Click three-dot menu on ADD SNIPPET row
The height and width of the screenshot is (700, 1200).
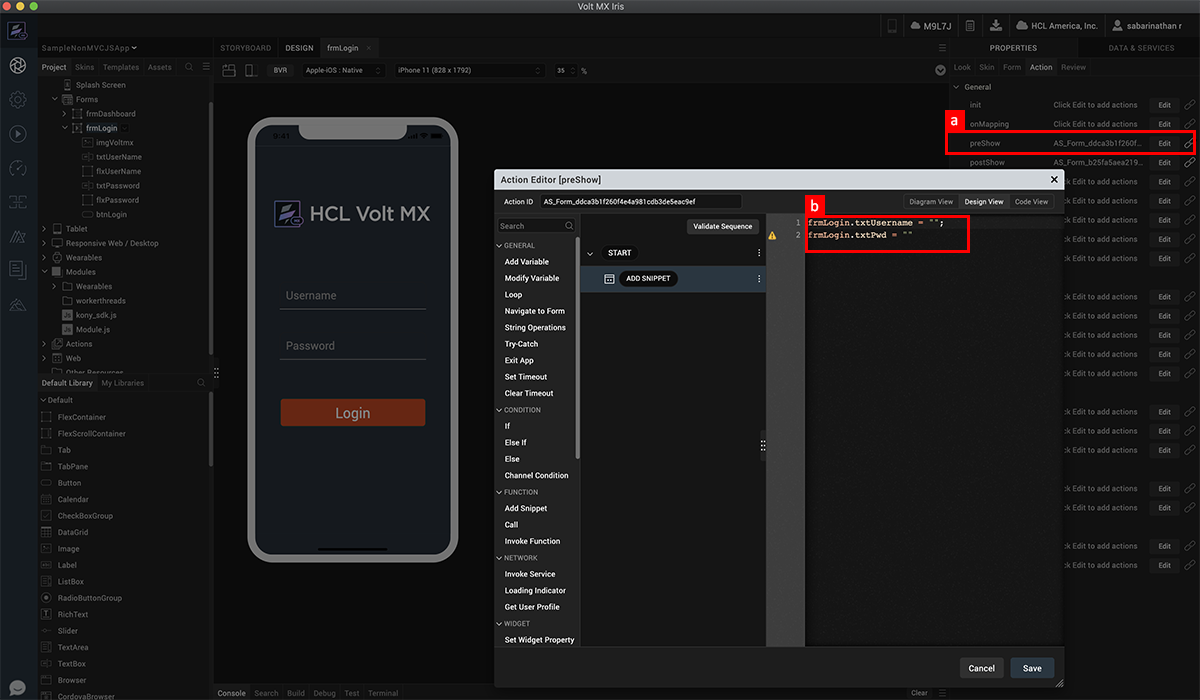coord(759,279)
